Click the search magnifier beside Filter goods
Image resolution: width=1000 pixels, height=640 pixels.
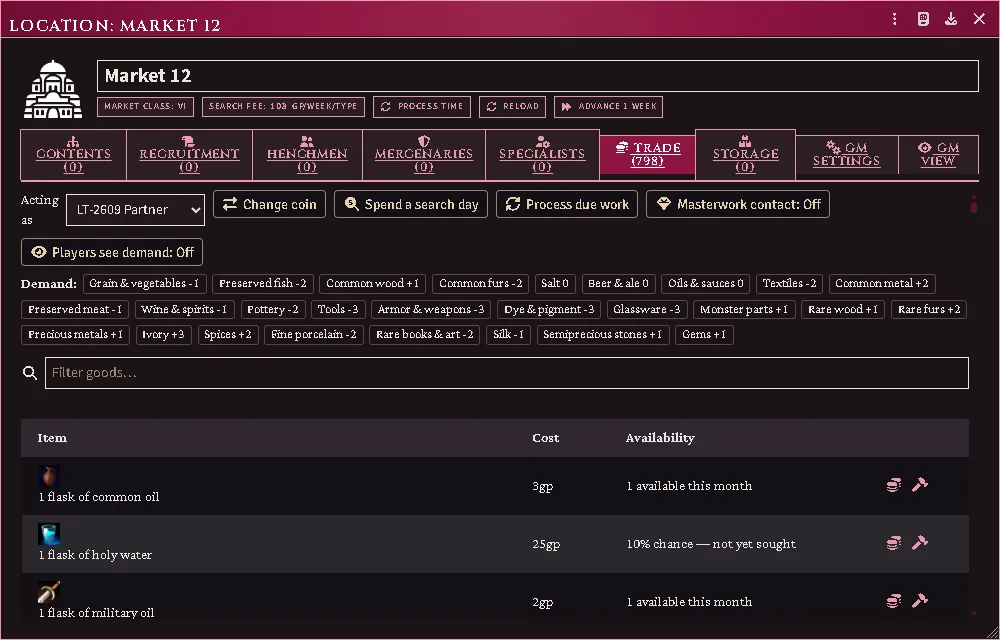tap(30, 373)
